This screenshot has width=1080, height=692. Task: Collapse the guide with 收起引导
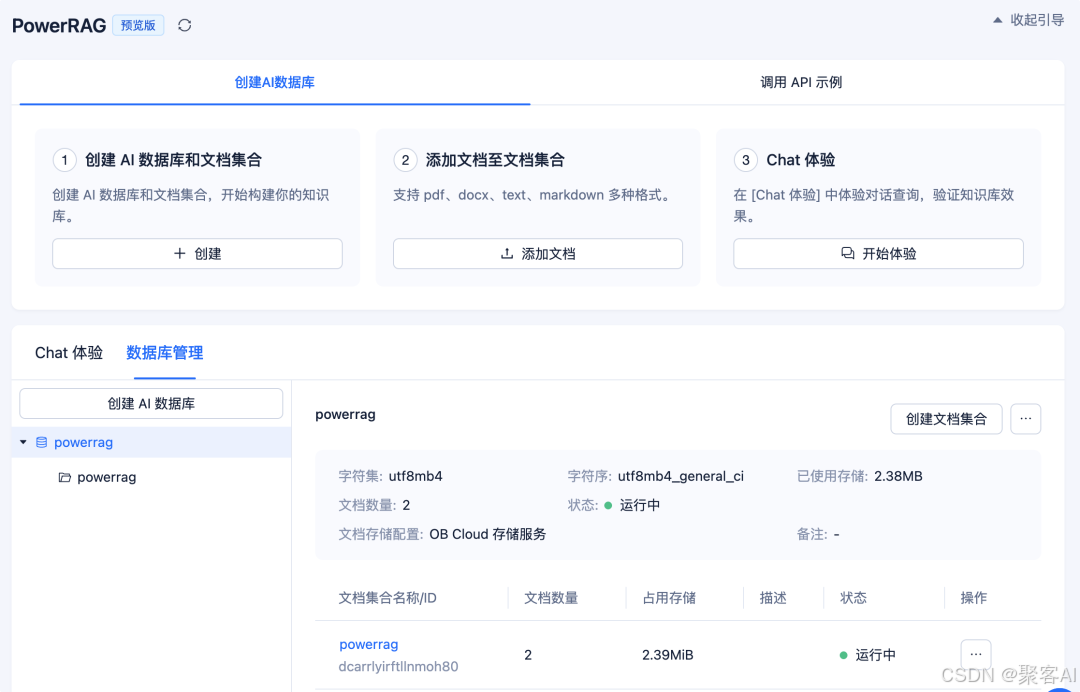[x=1028, y=20]
